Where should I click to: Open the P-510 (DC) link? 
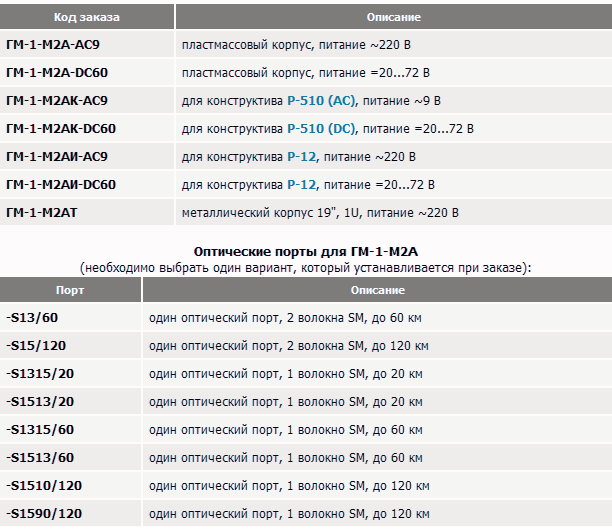point(321,129)
